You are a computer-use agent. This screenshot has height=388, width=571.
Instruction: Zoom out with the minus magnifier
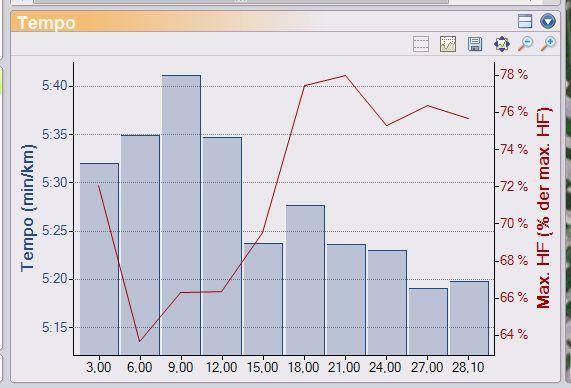pos(526,44)
